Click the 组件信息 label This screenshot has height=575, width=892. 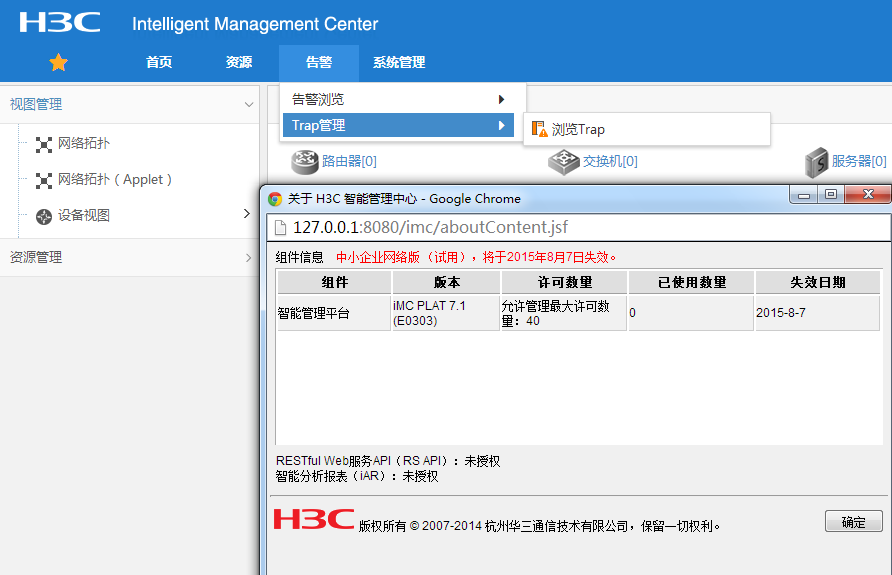click(299, 258)
